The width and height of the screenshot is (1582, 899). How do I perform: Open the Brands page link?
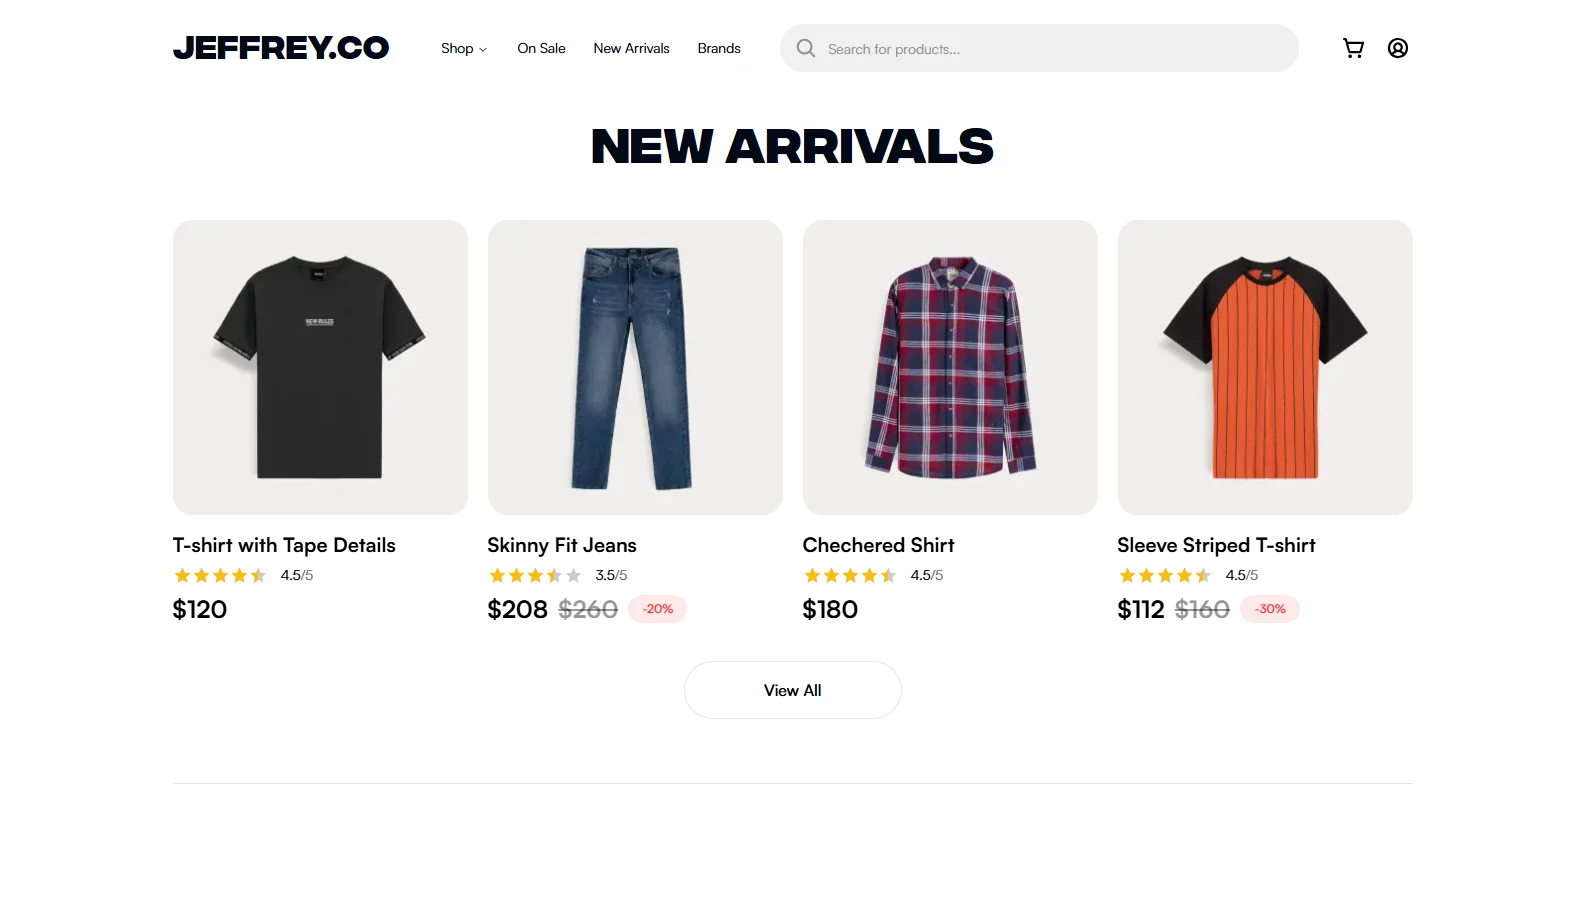coord(718,48)
